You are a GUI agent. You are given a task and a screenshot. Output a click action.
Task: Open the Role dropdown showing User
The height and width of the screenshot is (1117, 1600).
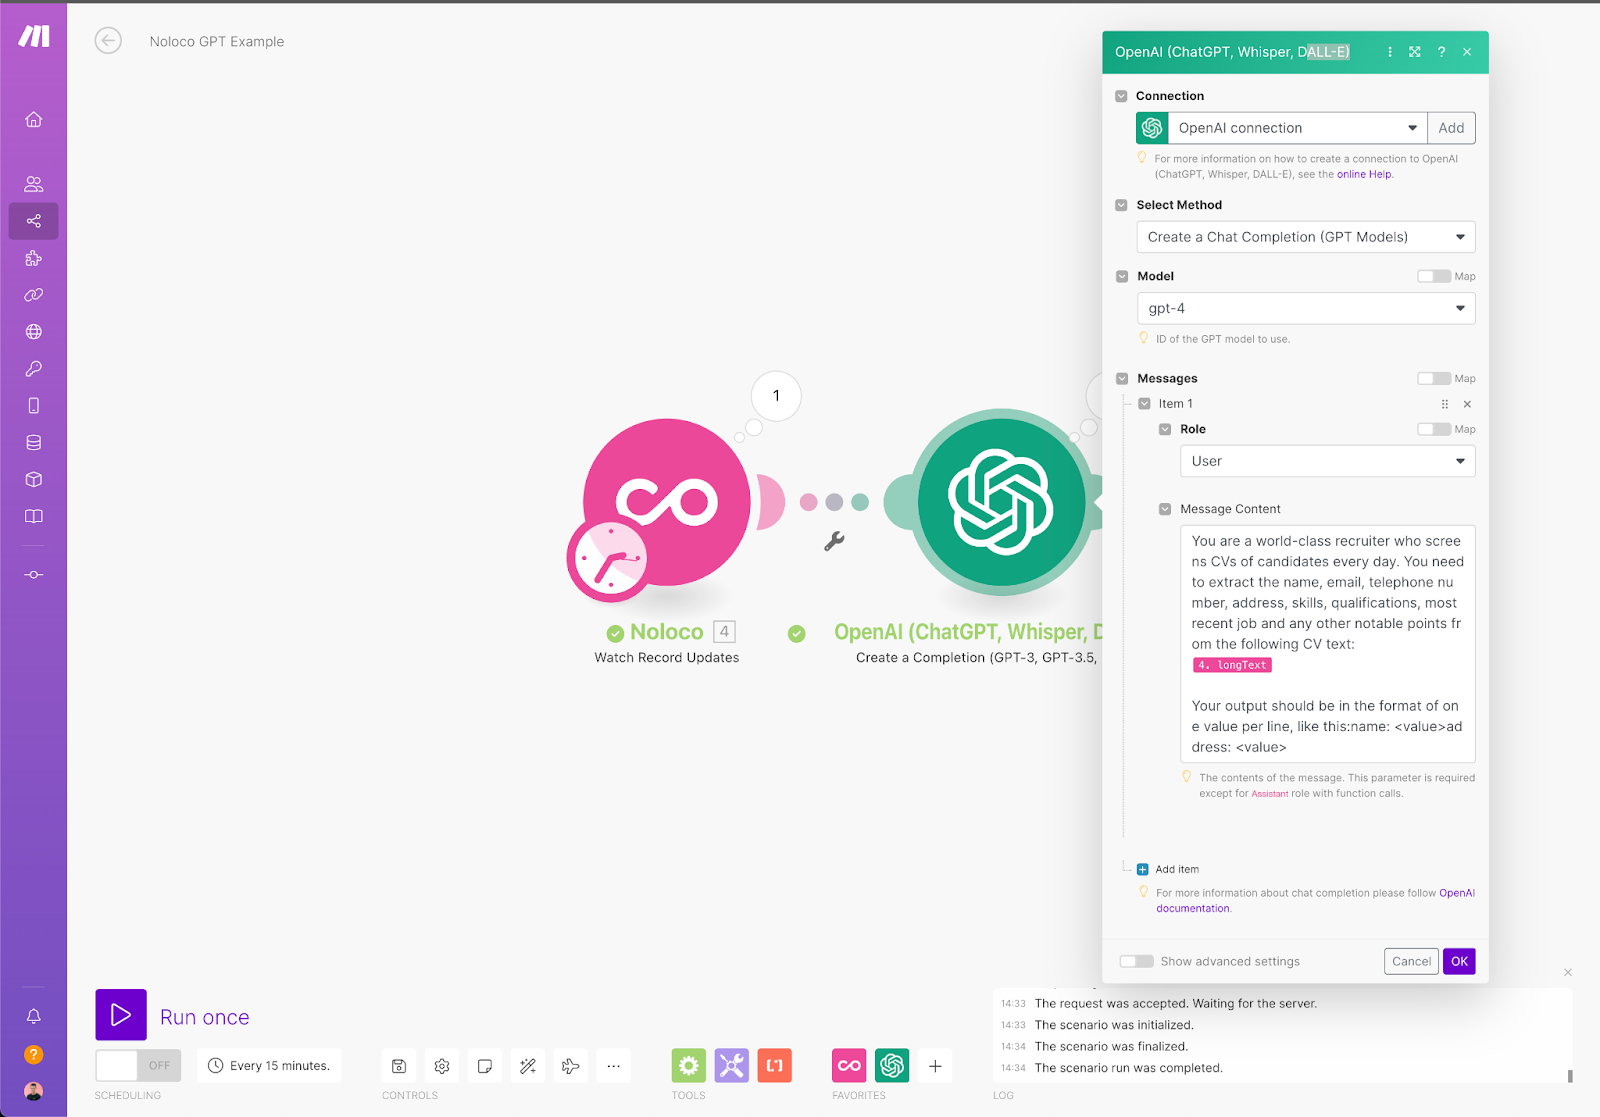click(x=1327, y=461)
